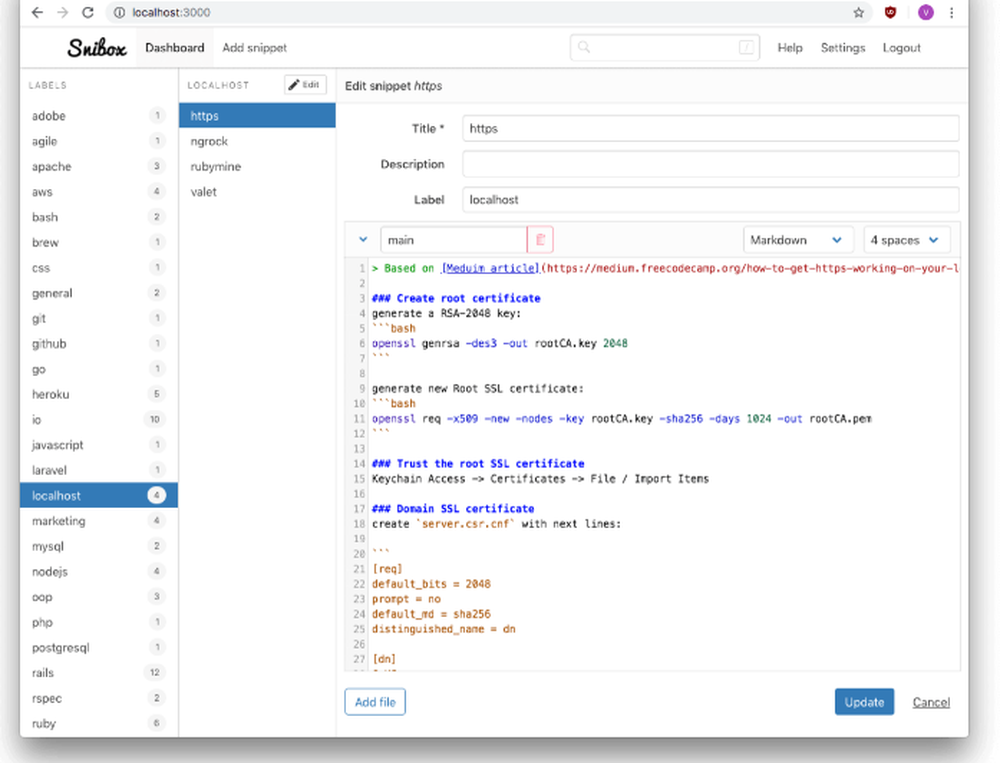Select the postgresql label
This screenshot has width=1000, height=763.
pos(99,648)
